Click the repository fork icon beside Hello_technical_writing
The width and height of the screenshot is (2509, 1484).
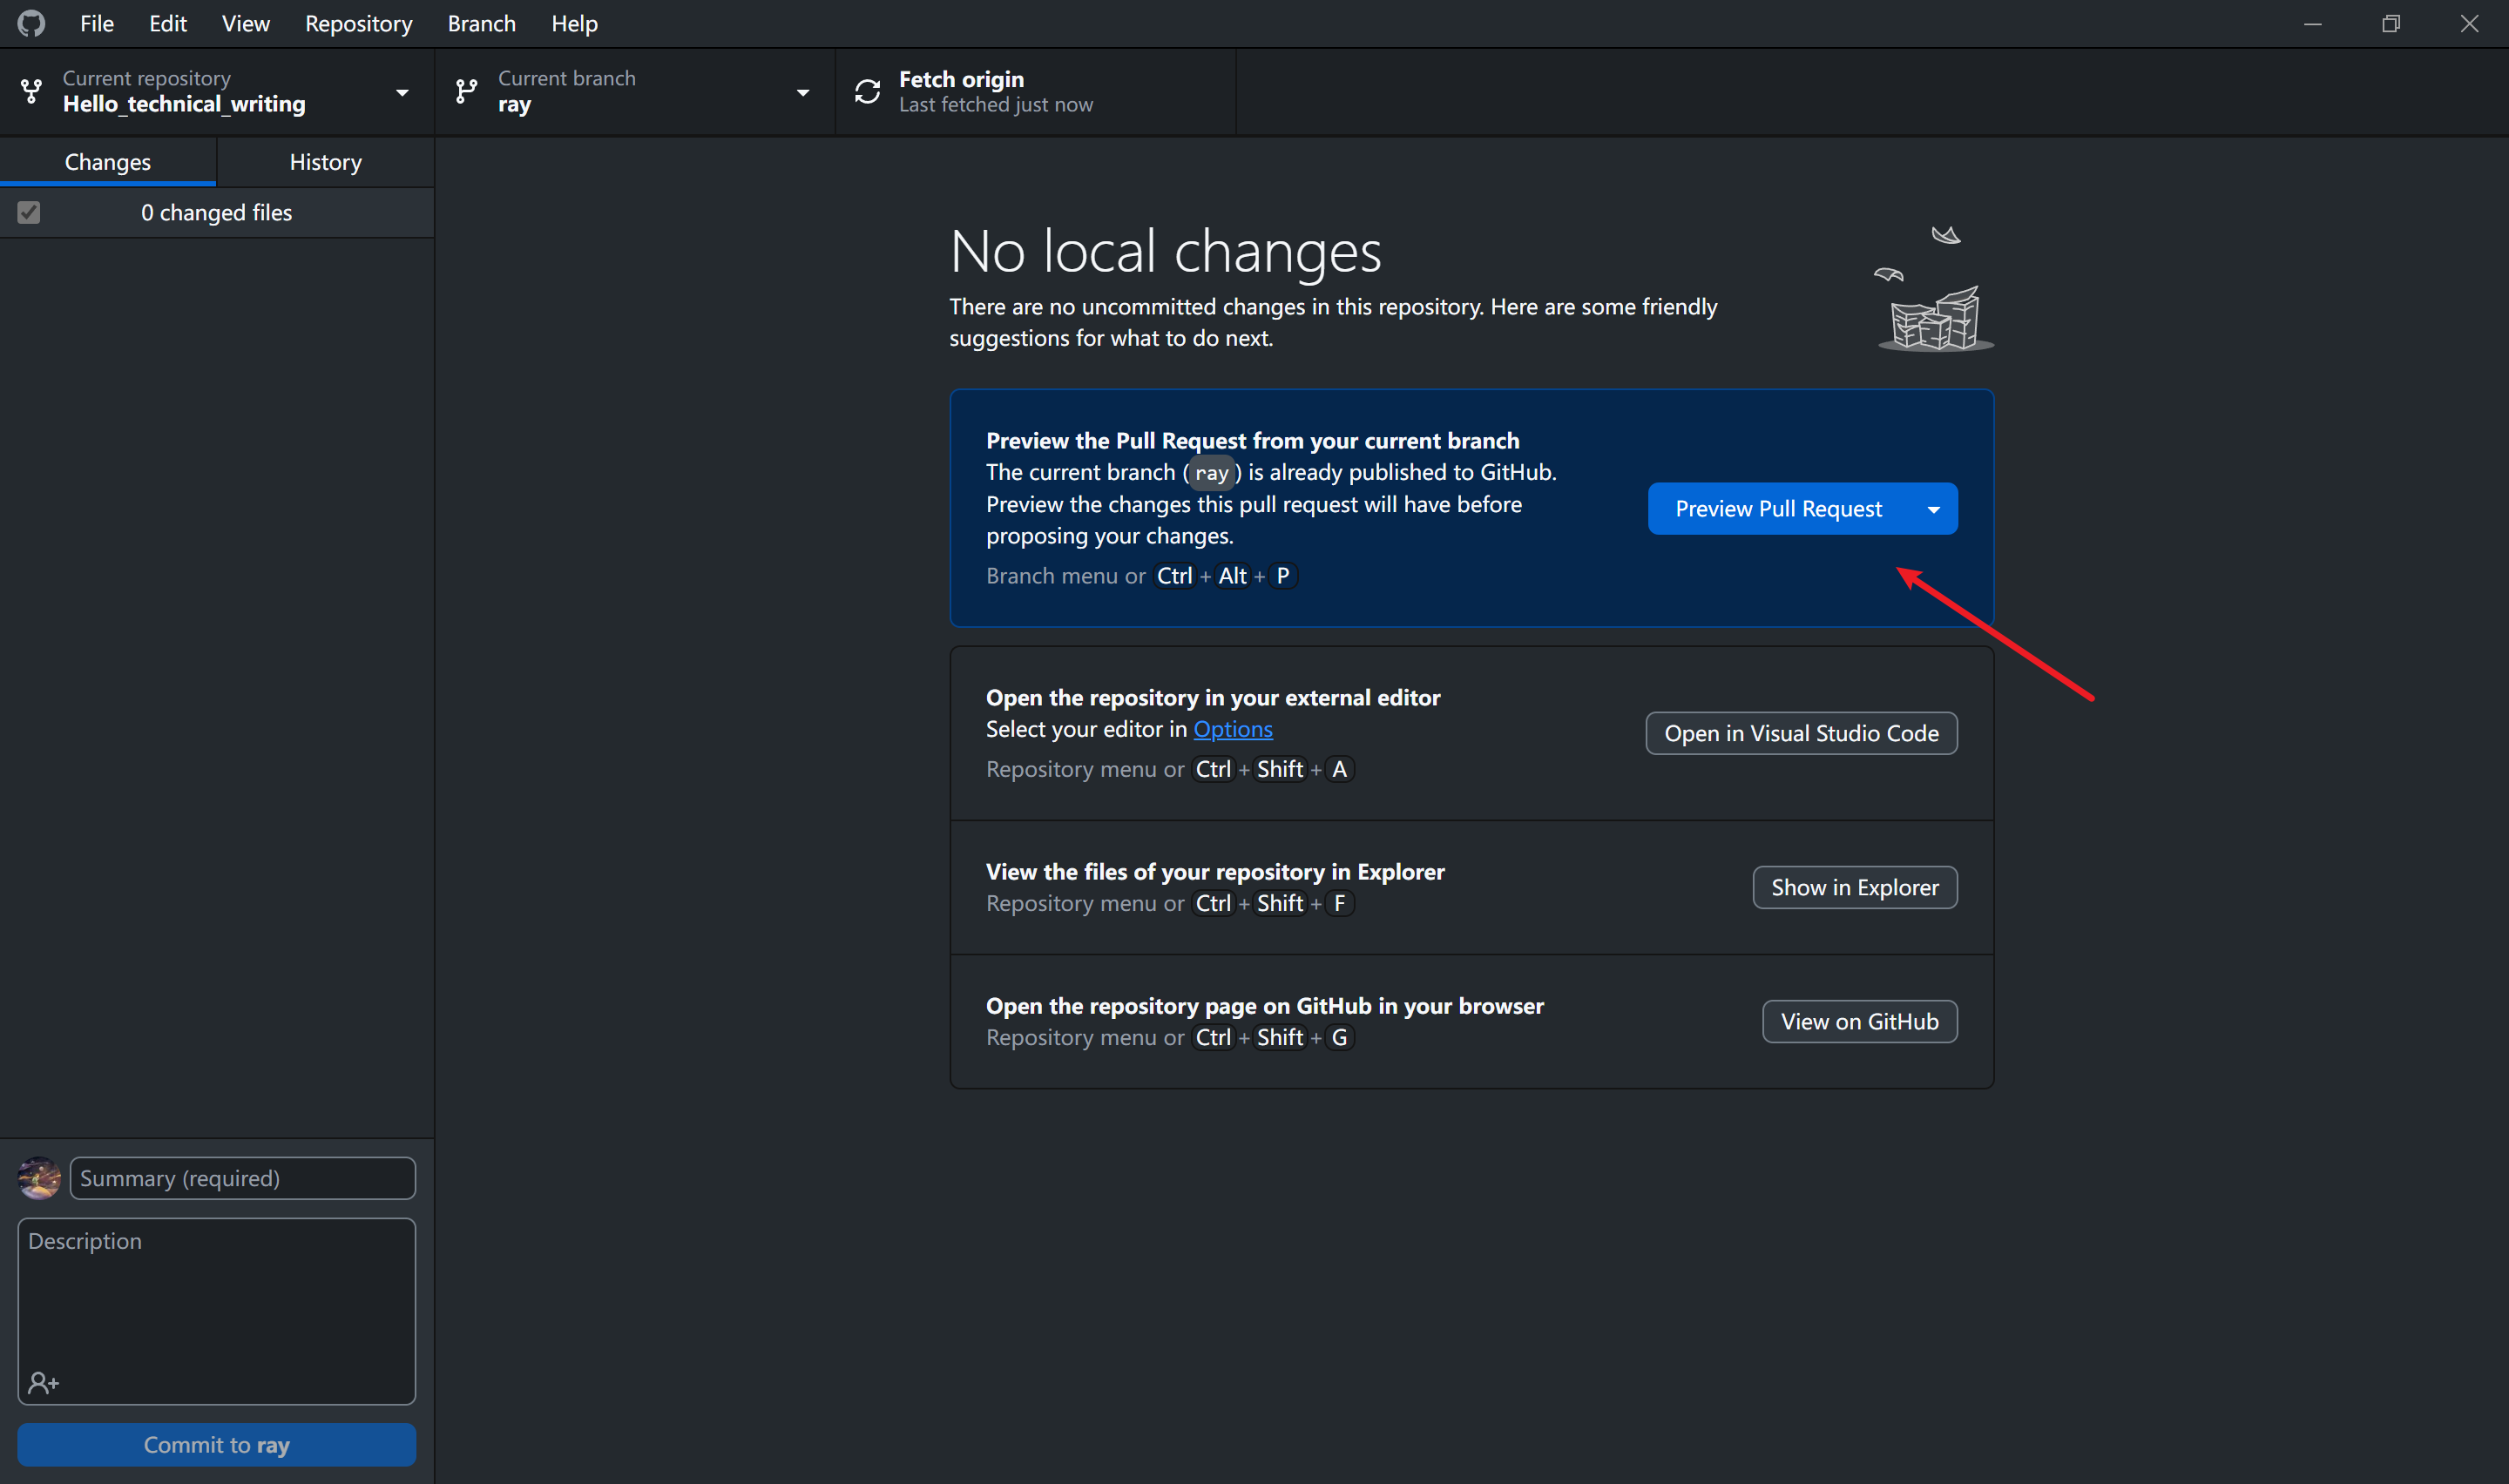pyautogui.click(x=31, y=91)
